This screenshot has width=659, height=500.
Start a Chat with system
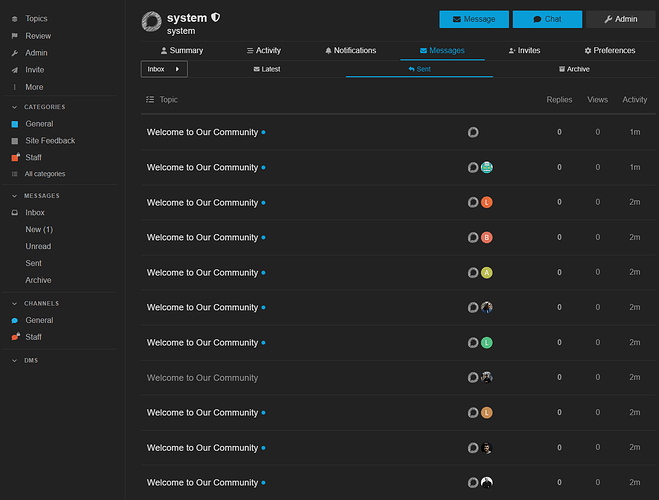[x=547, y=19]
